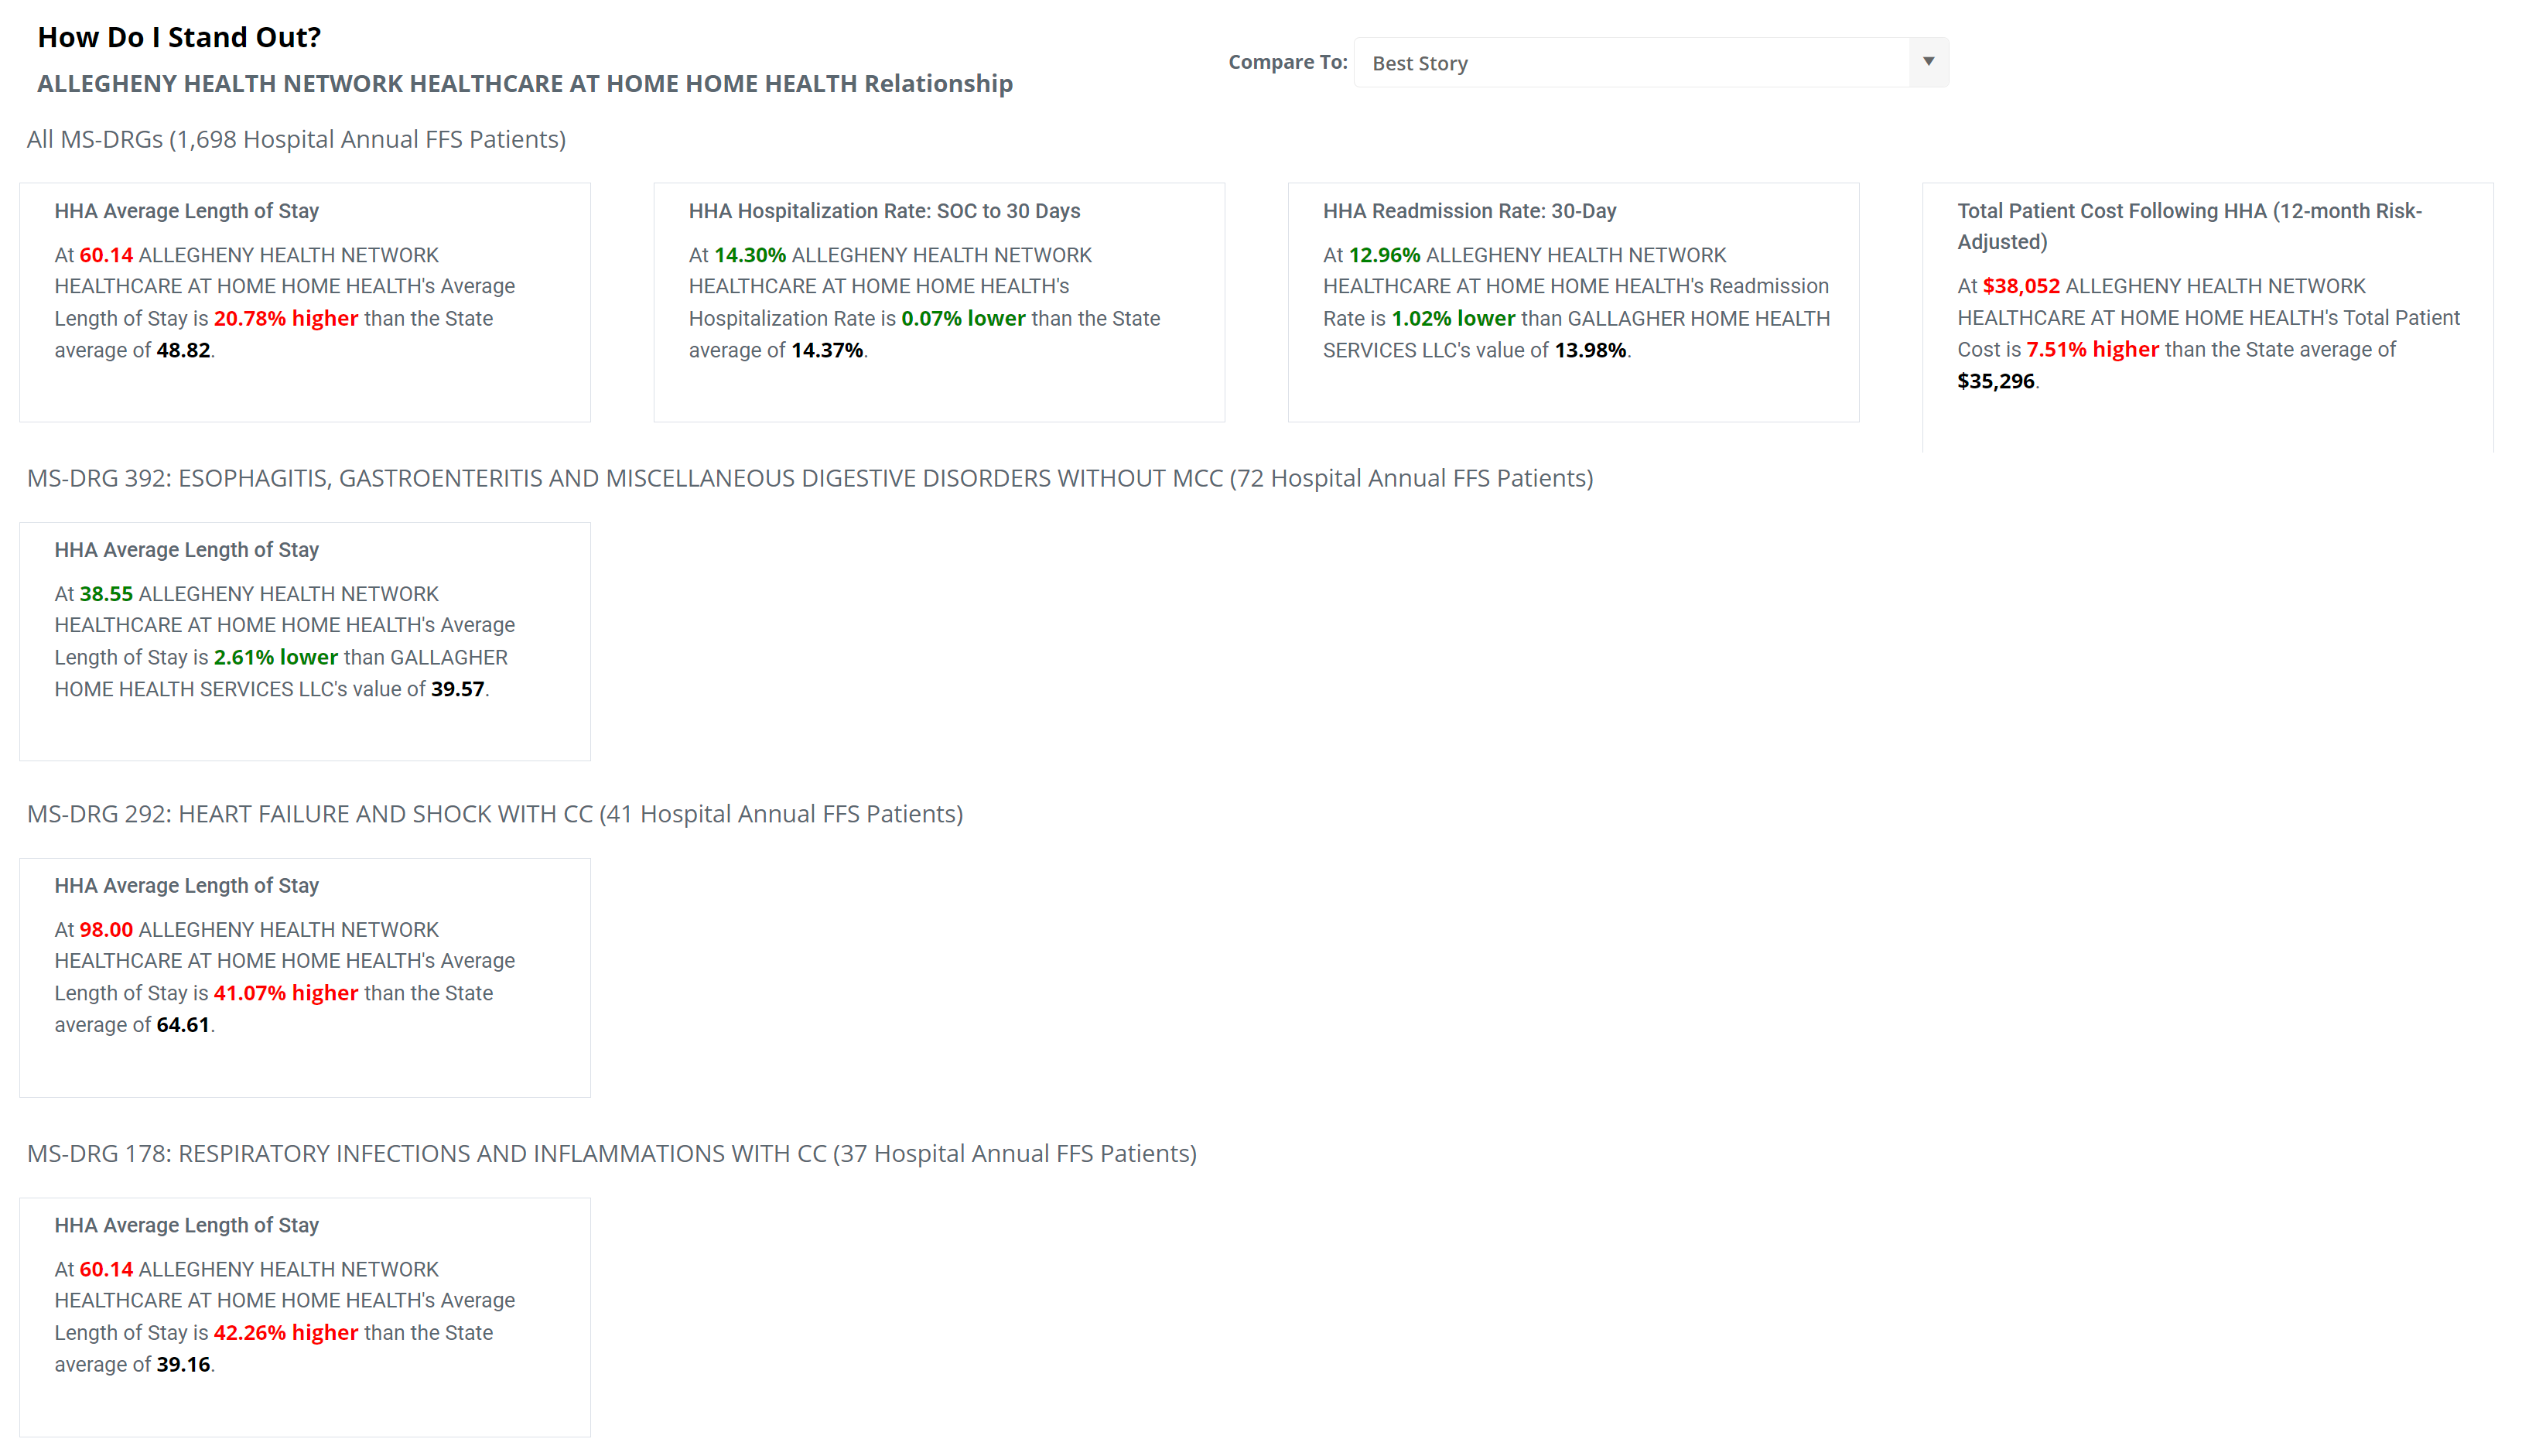The width and height of the screenshot is (2522, 1456).
Task: Click HHA Hospitalization Rate: SOC to 30 Days title
Action: (x=884, y=211)
